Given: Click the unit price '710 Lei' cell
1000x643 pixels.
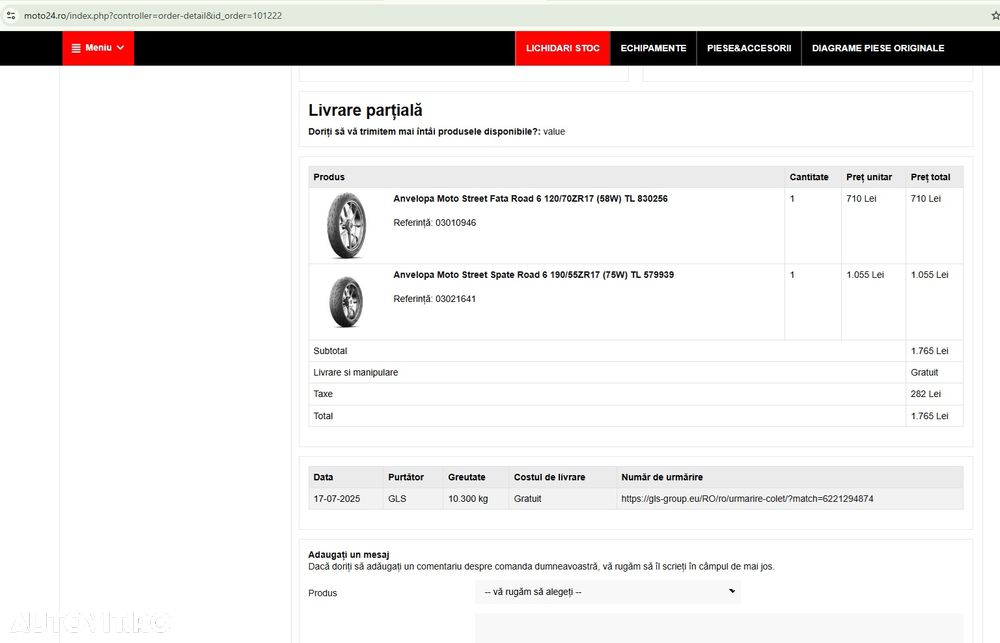Looking at the screenshot, I should [x=861, y=198].
